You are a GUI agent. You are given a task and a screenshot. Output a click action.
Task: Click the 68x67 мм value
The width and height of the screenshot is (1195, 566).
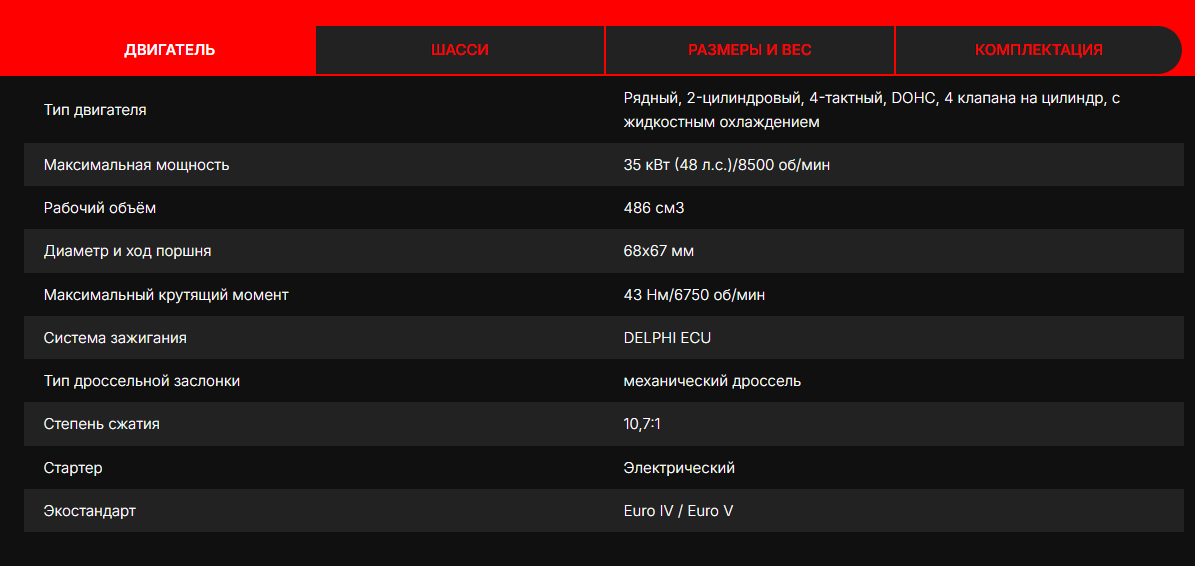pyautogui.click(x=658, y=251)
